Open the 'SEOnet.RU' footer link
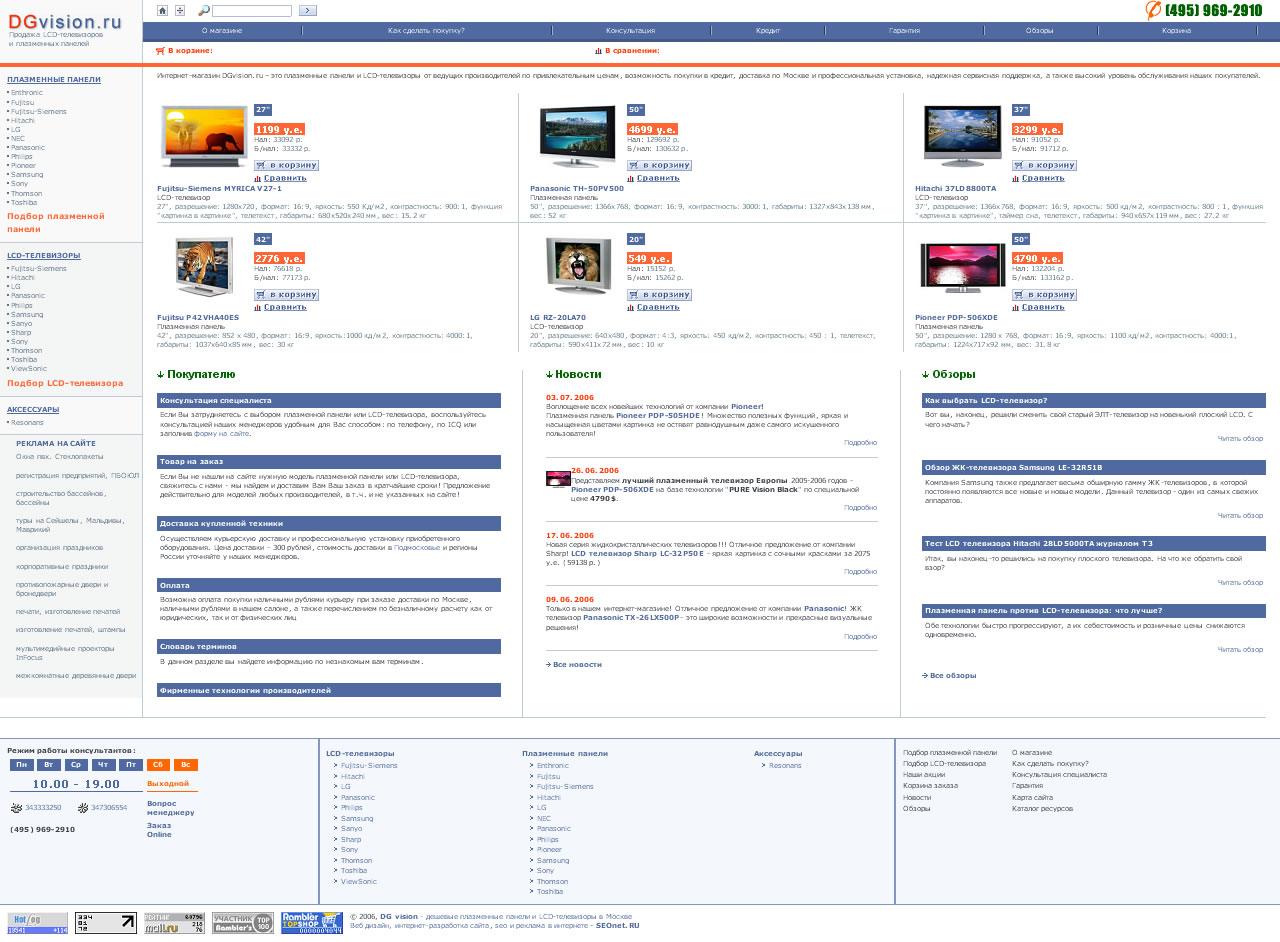The image size is (1280, 942). (x=617, y=926)
